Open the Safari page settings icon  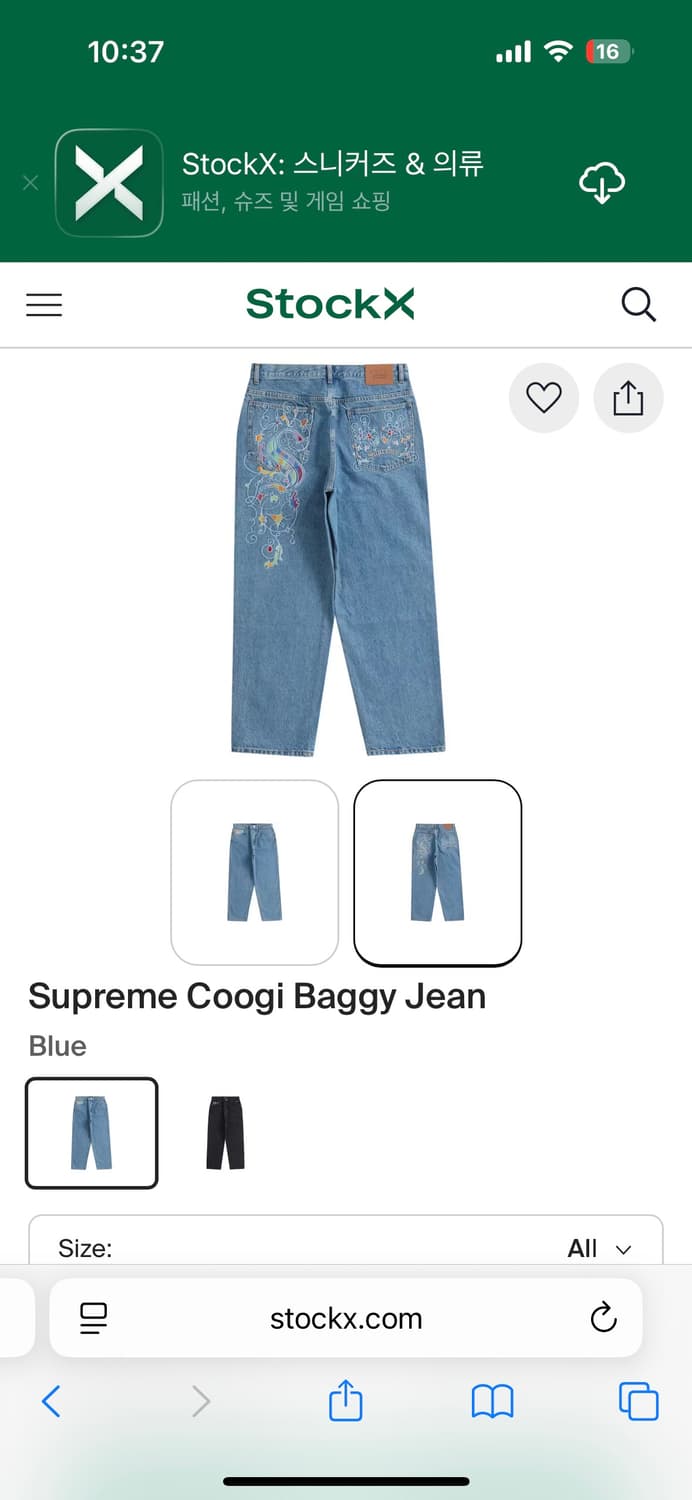coord(94,1318)
